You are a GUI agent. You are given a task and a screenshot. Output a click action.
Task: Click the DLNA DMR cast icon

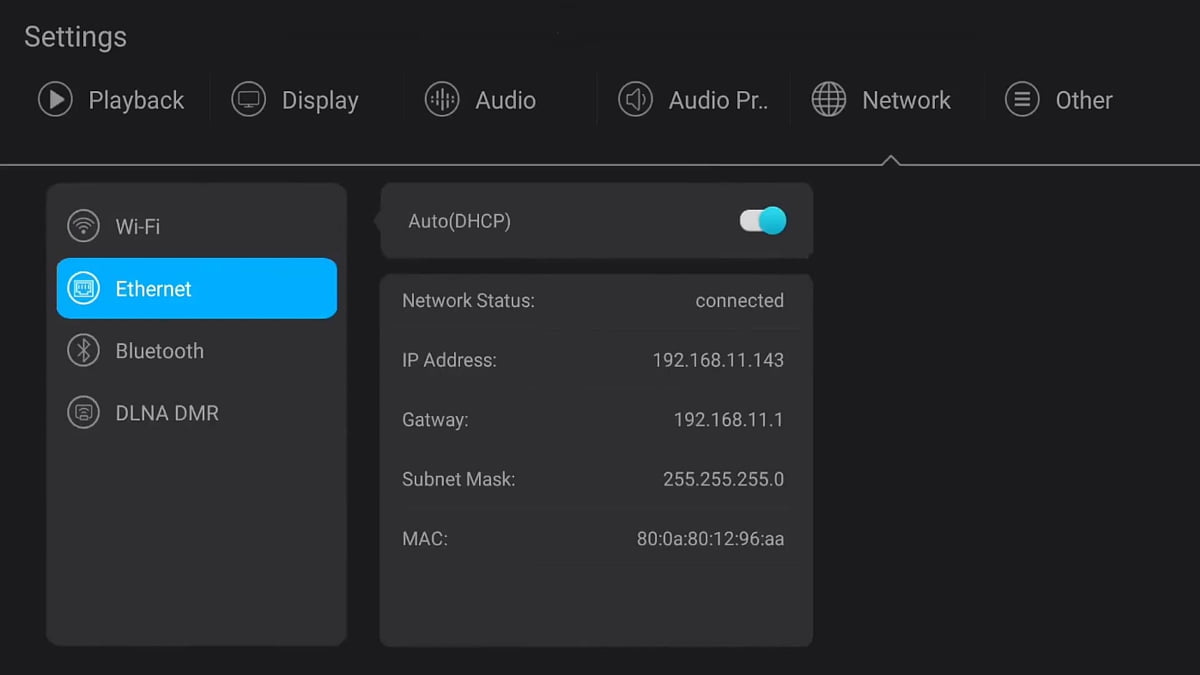point(83,413)
